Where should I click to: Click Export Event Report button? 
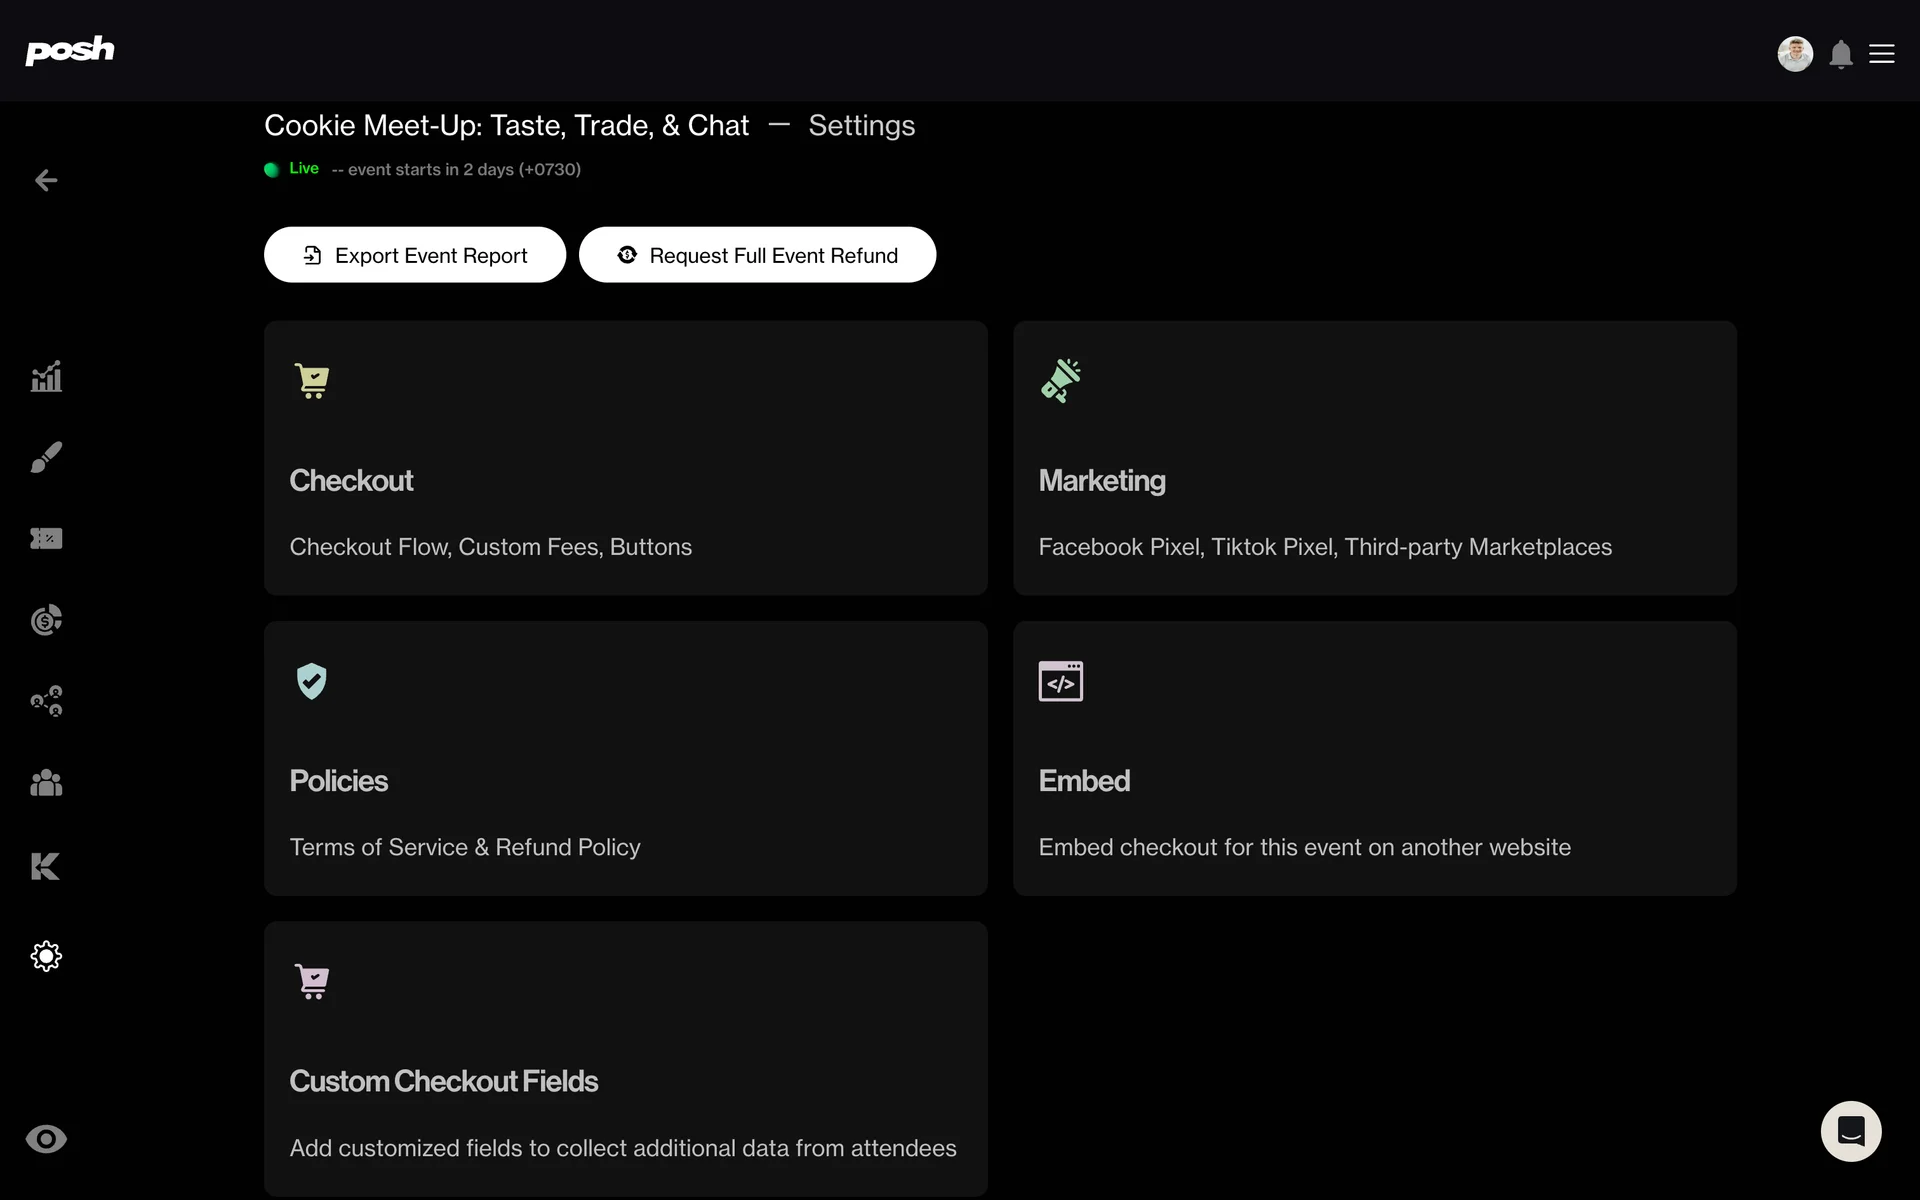(415, 255)
